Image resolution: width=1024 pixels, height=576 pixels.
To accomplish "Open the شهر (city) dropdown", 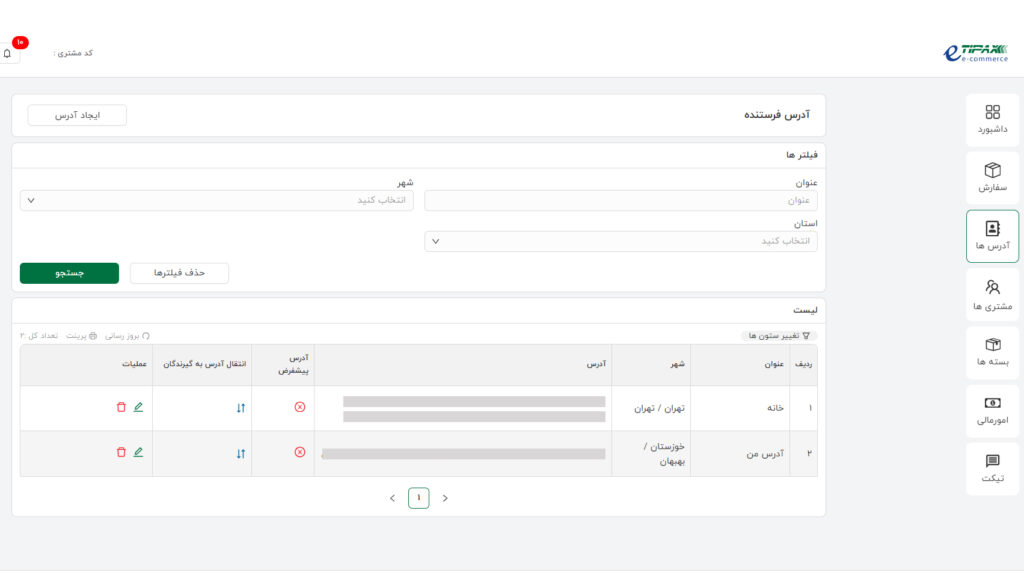I will pos(216,200).
